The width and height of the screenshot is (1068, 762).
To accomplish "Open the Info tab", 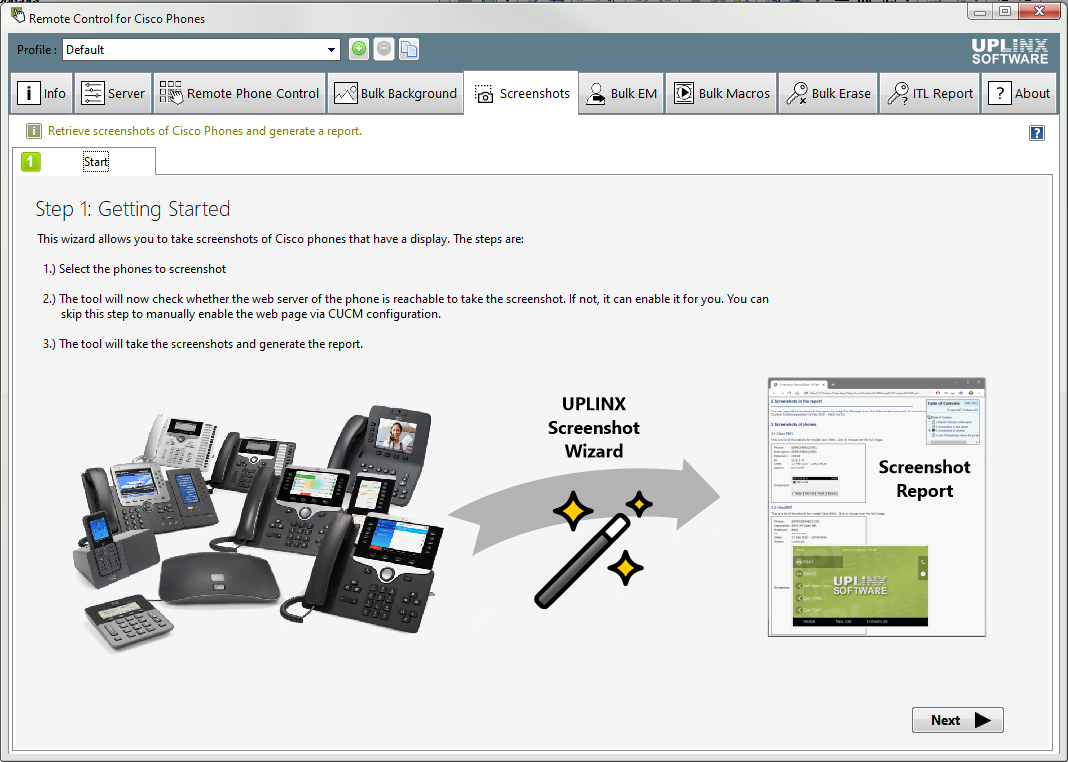I will [42, 93].
